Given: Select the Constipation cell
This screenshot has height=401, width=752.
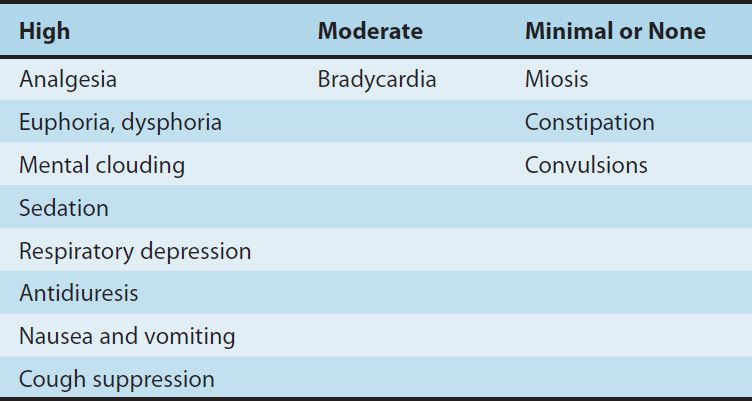Looking at the screenshot, I should tap(590, 122).
